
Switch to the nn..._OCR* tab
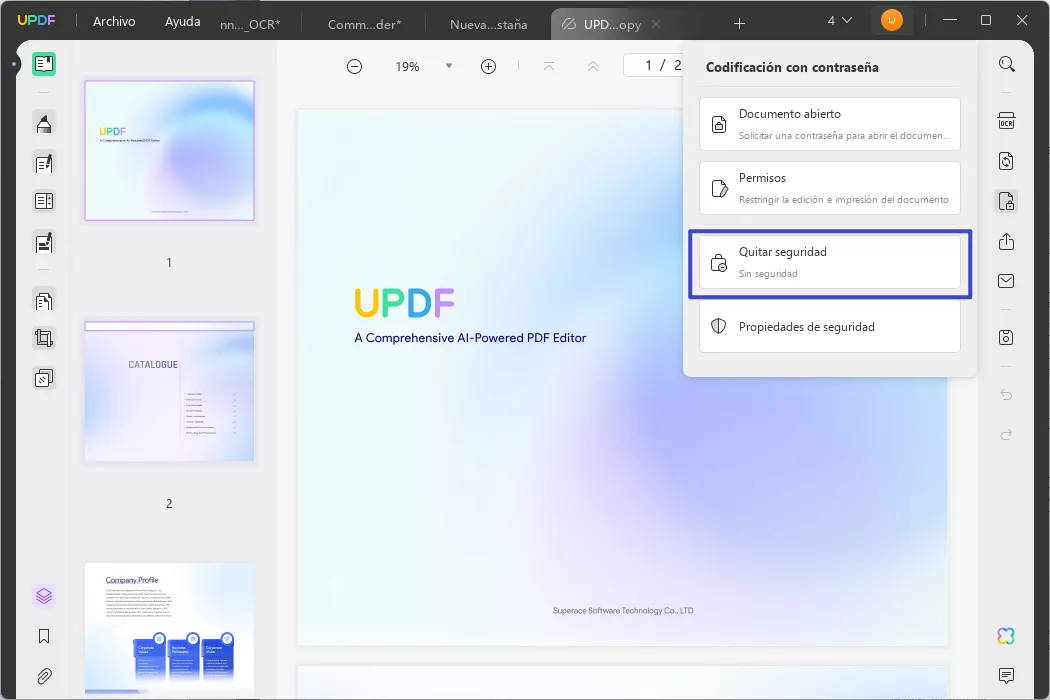click(x=250, y=25)
